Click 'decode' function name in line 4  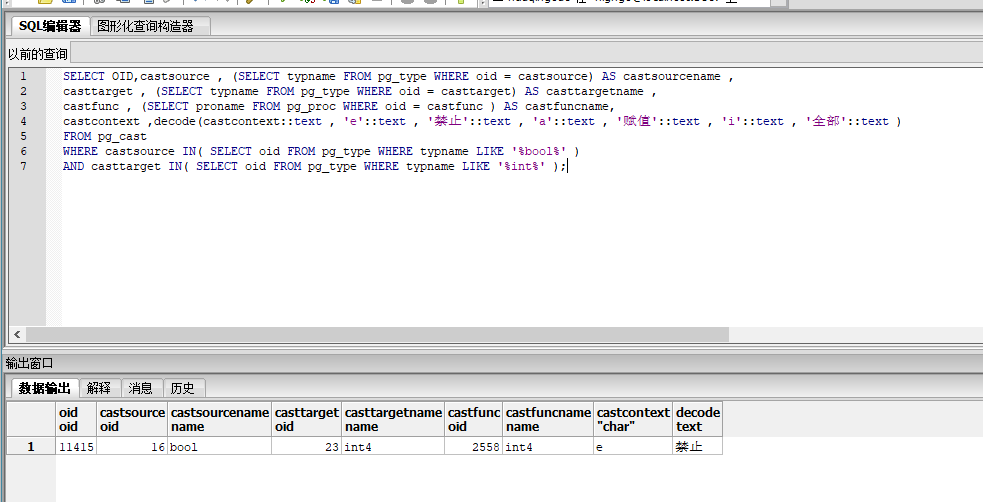pyautogui.click(x=175, y=121)
